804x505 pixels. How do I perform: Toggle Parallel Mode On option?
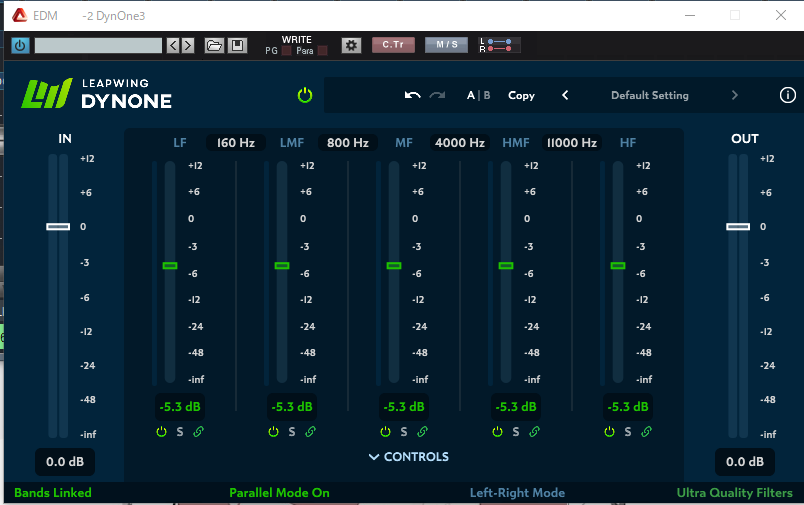click(279, 493)
